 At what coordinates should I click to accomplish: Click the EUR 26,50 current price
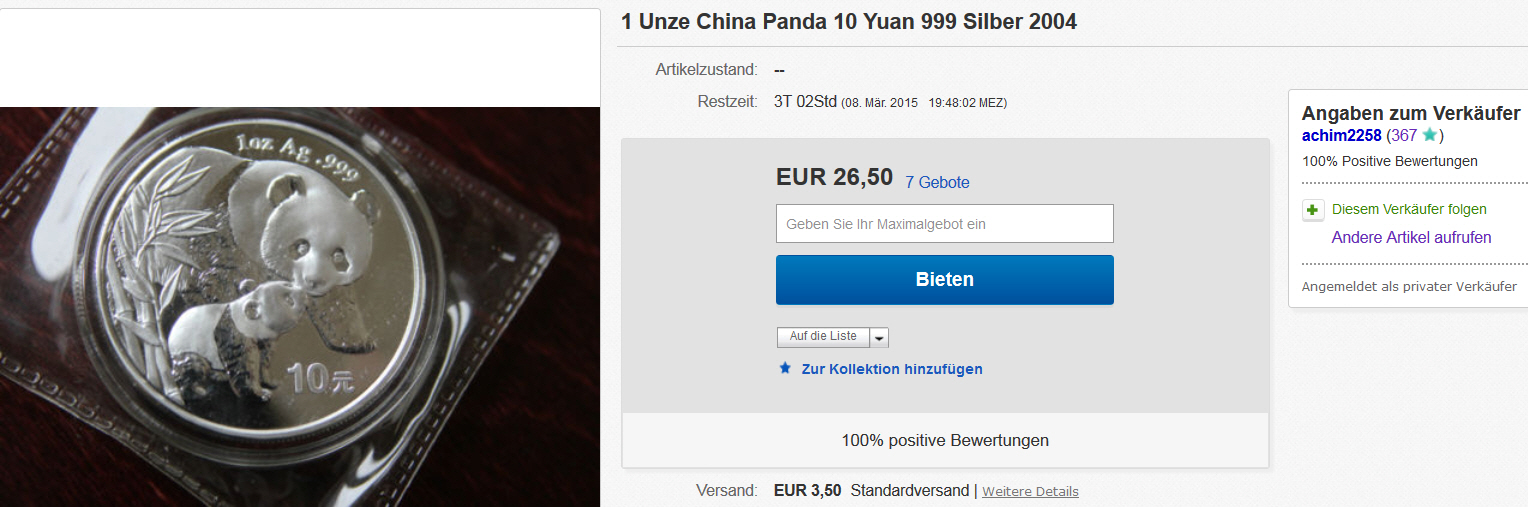pos(834,177)
